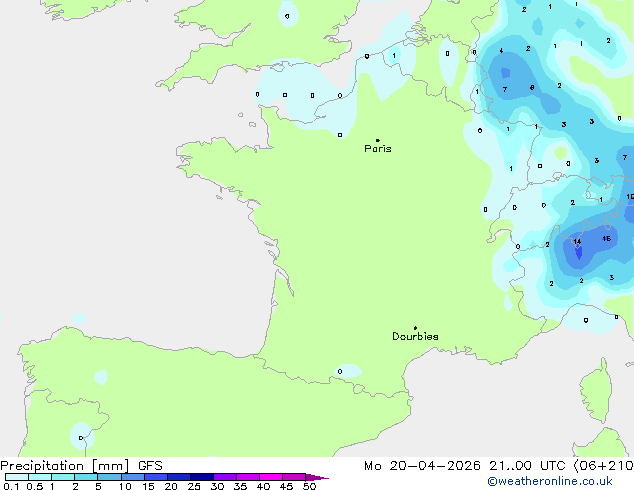Click the 0.1 legend scale label
Screen dimensions: 634x490
click(11, 486)
